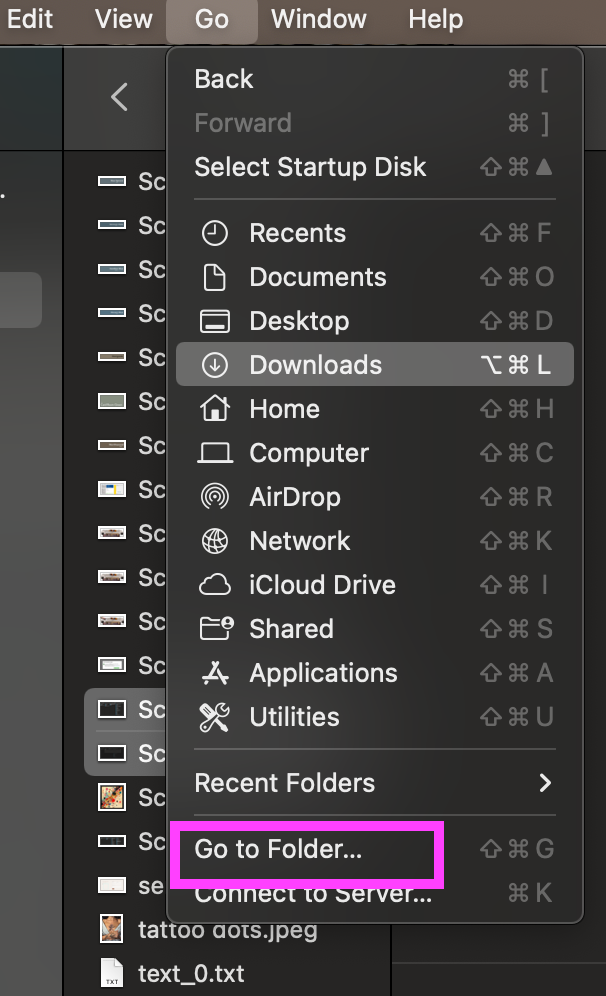
Task: Click the Shared folder icon
Action: pos(215,629)
